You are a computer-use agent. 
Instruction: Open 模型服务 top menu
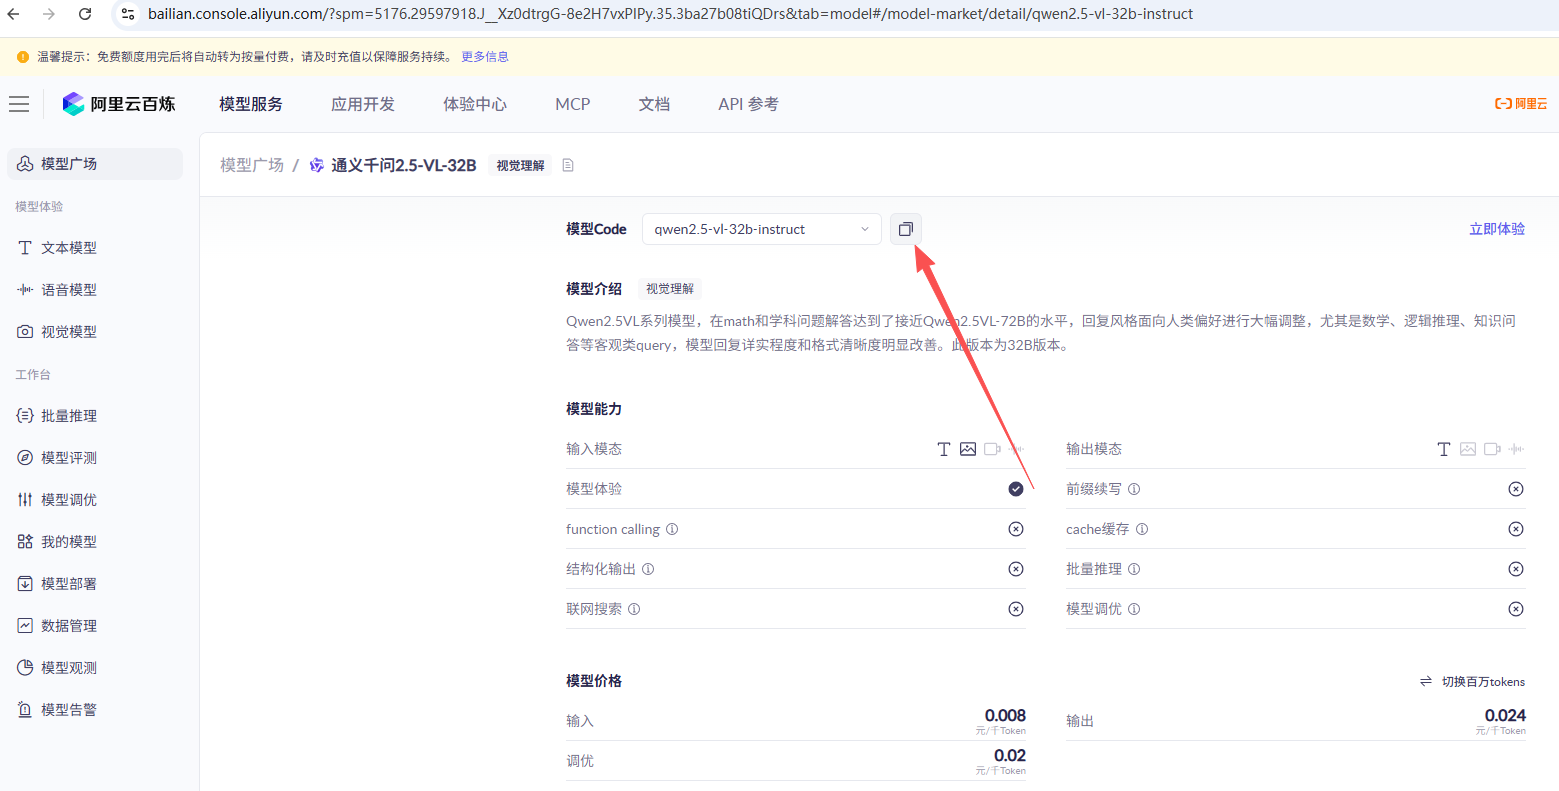pyautogui.click(x=251, y=104)
